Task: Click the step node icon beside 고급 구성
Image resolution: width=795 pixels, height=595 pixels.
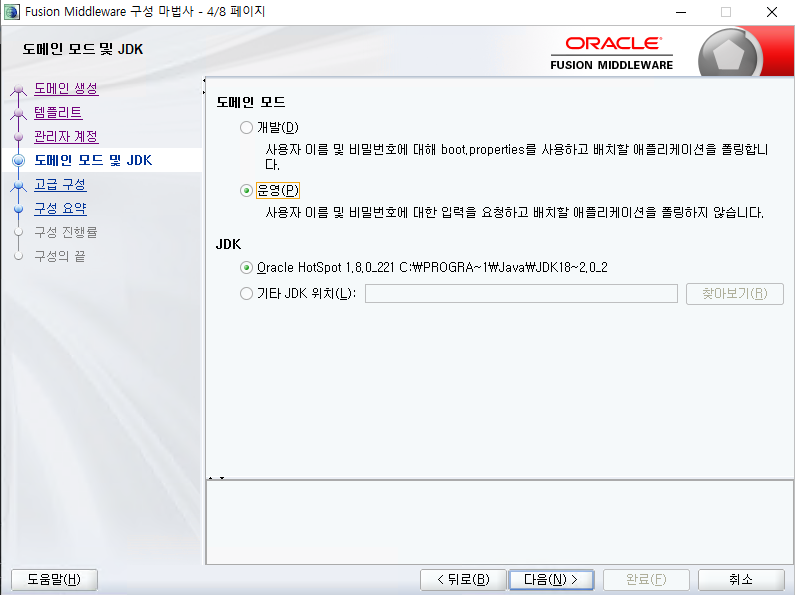Action: click(x=19, y=185)
